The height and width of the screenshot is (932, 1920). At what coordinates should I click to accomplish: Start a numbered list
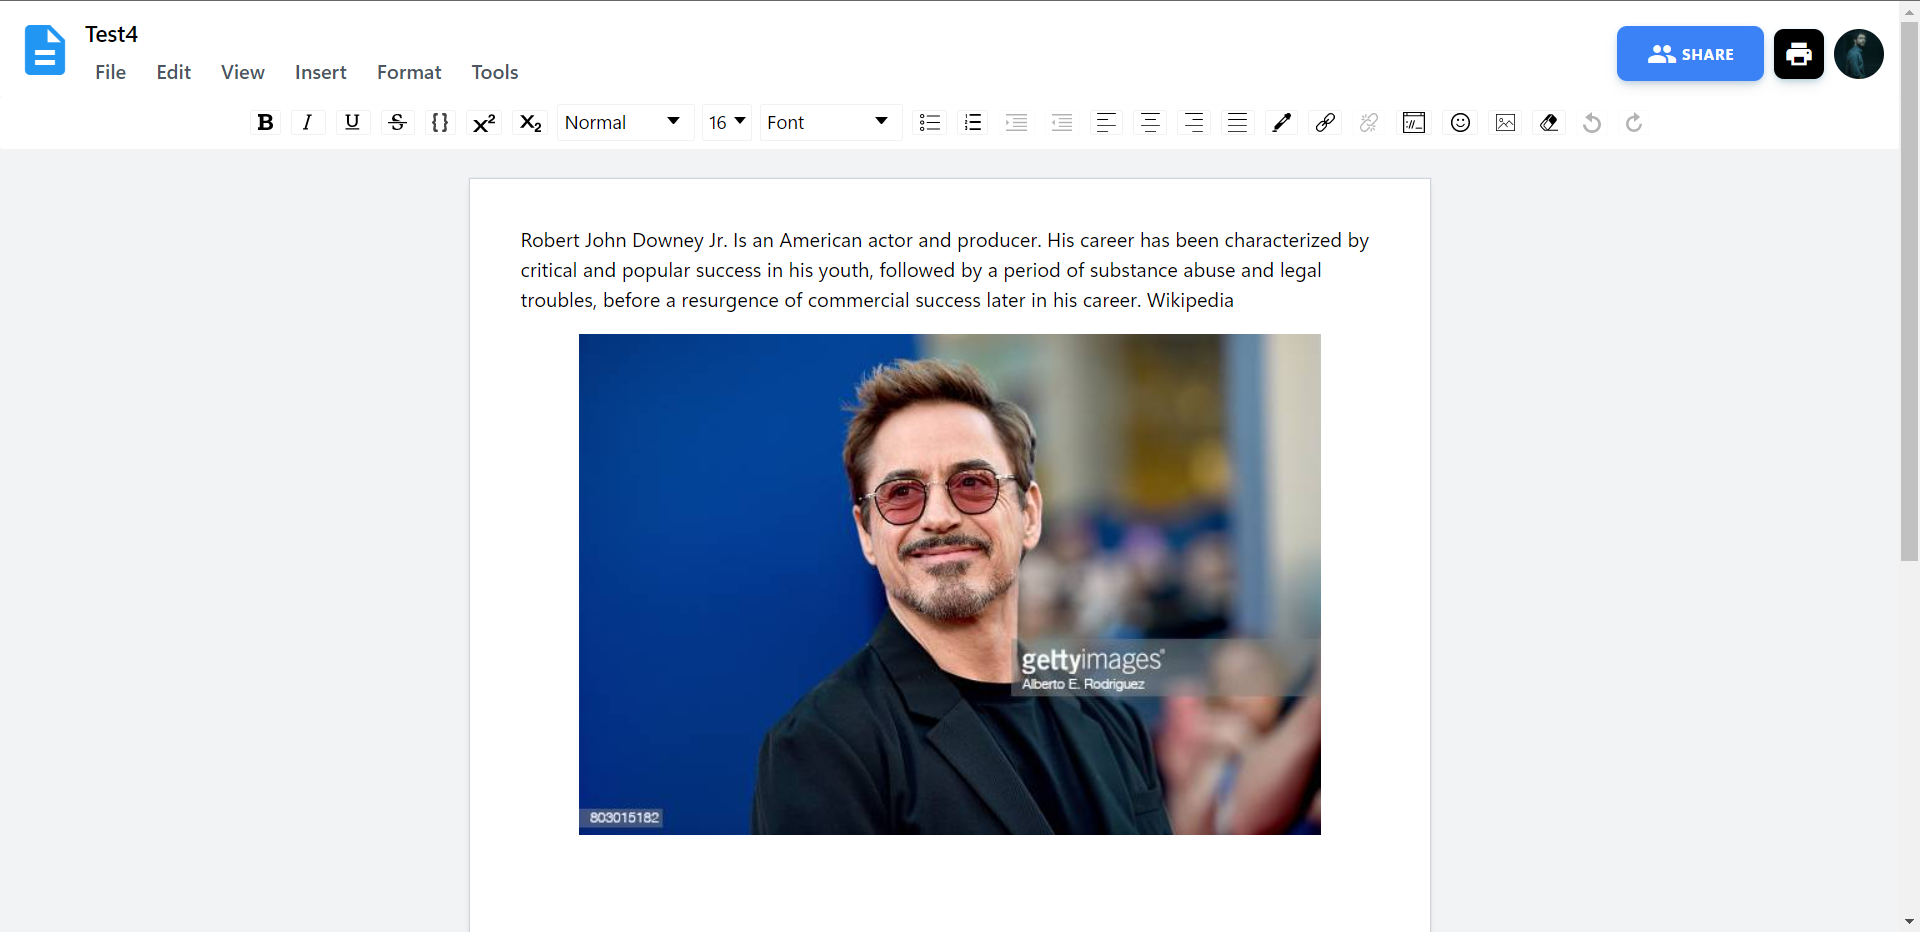click(x=973, y=122)
